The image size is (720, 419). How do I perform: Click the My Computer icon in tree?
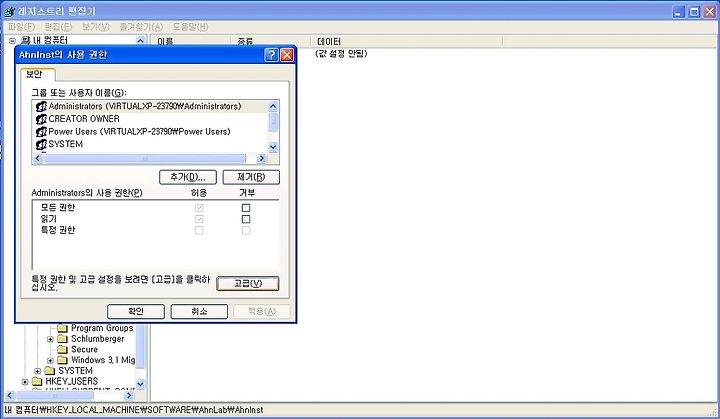click(x=26, y=40)
